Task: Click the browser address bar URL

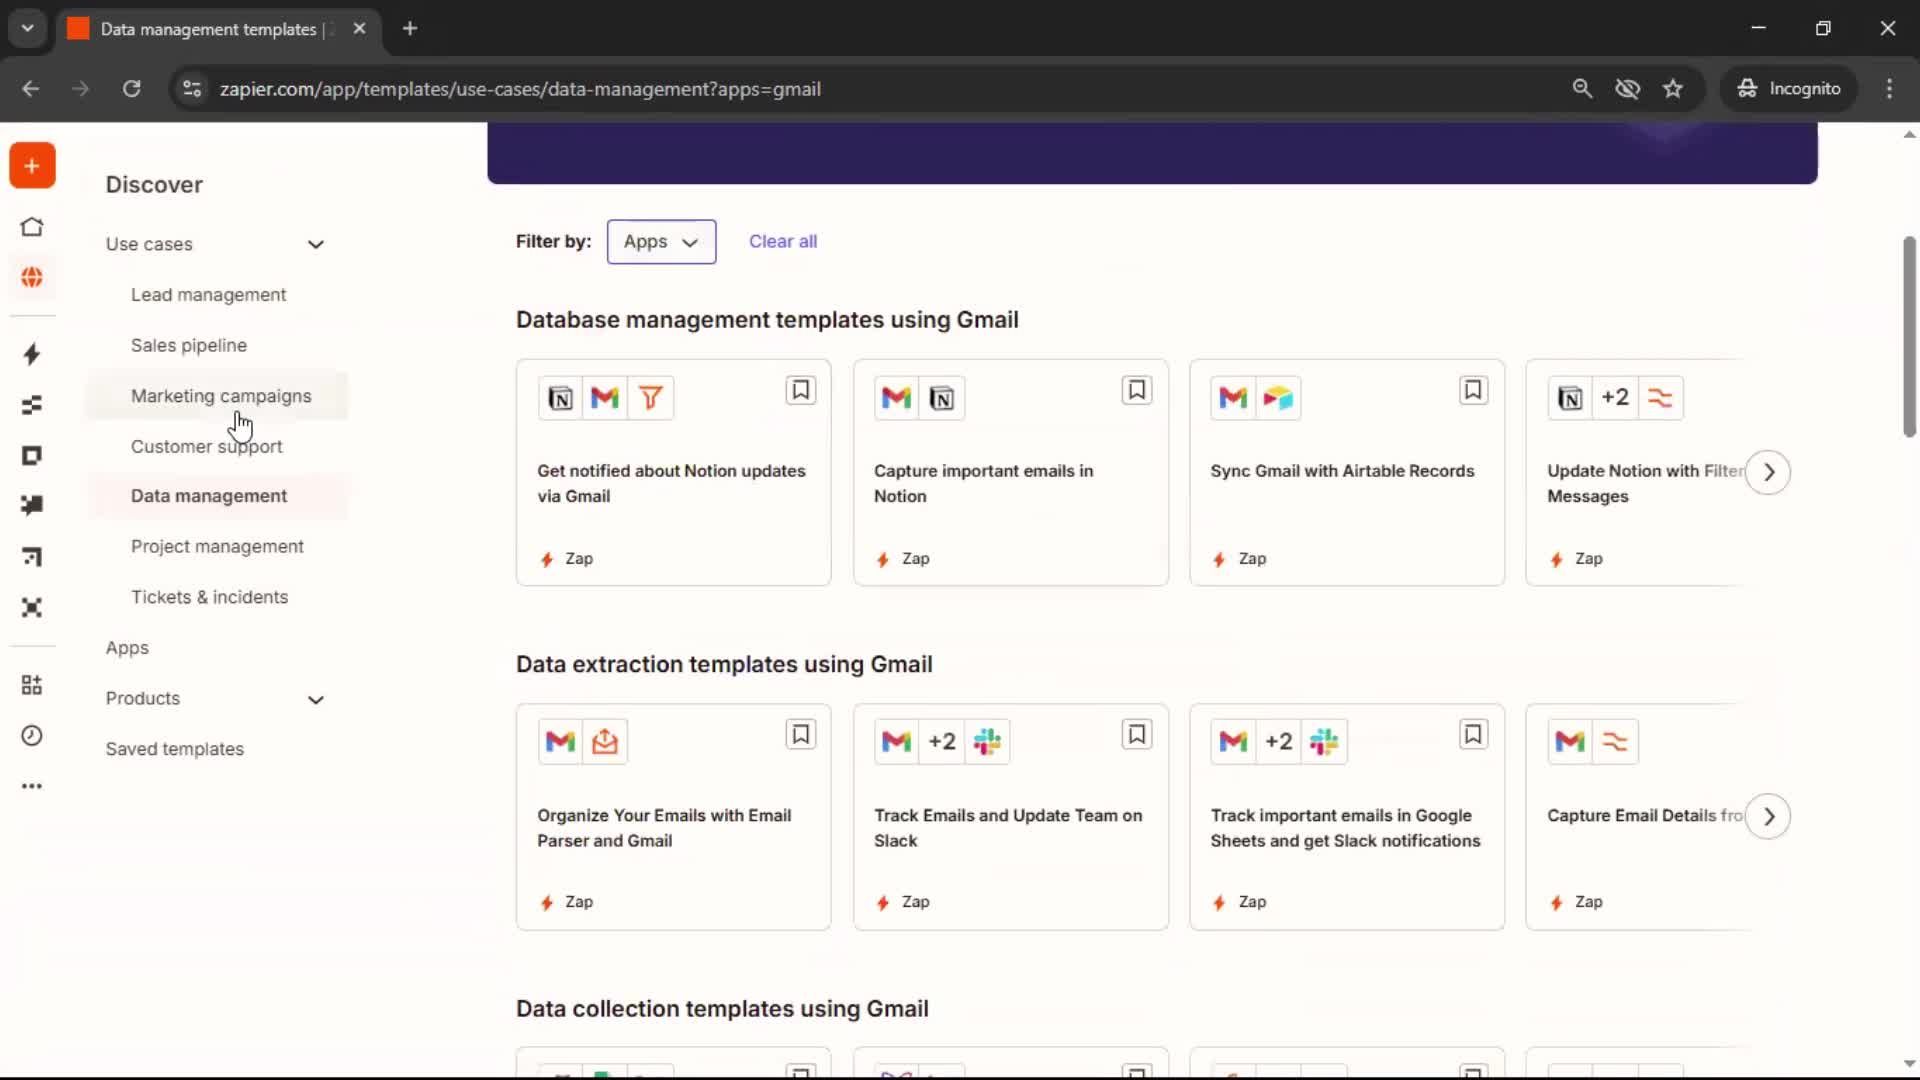Action: (520, 89)
